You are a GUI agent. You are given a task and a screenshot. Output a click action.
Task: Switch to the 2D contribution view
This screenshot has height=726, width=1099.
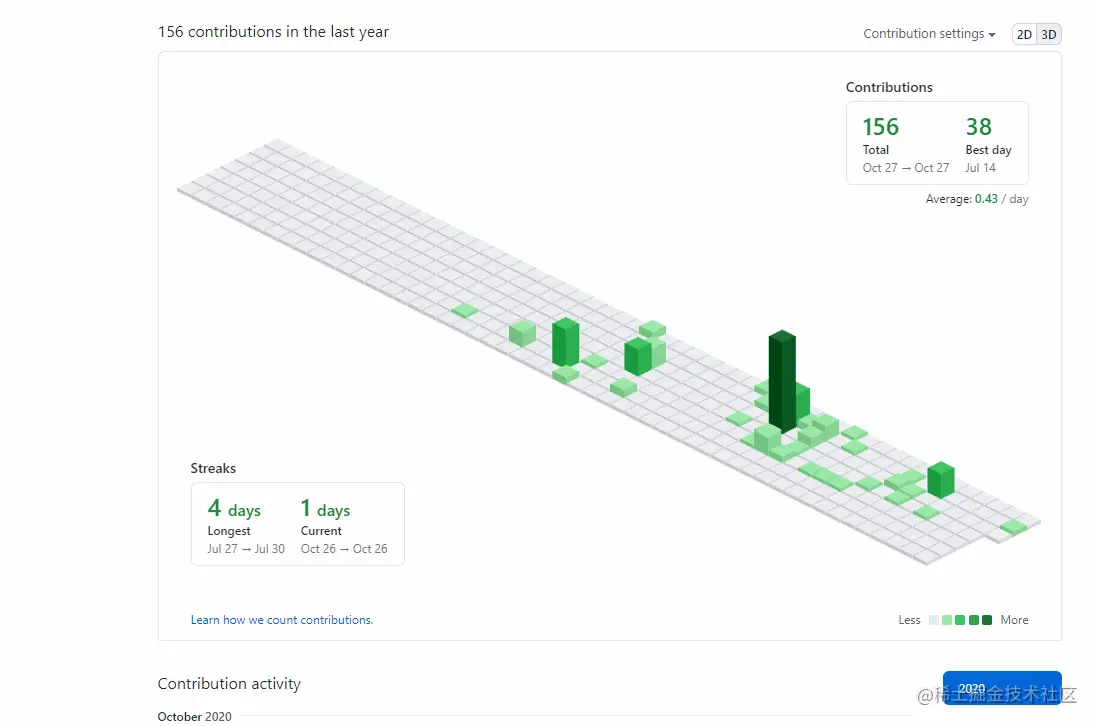1024,34
